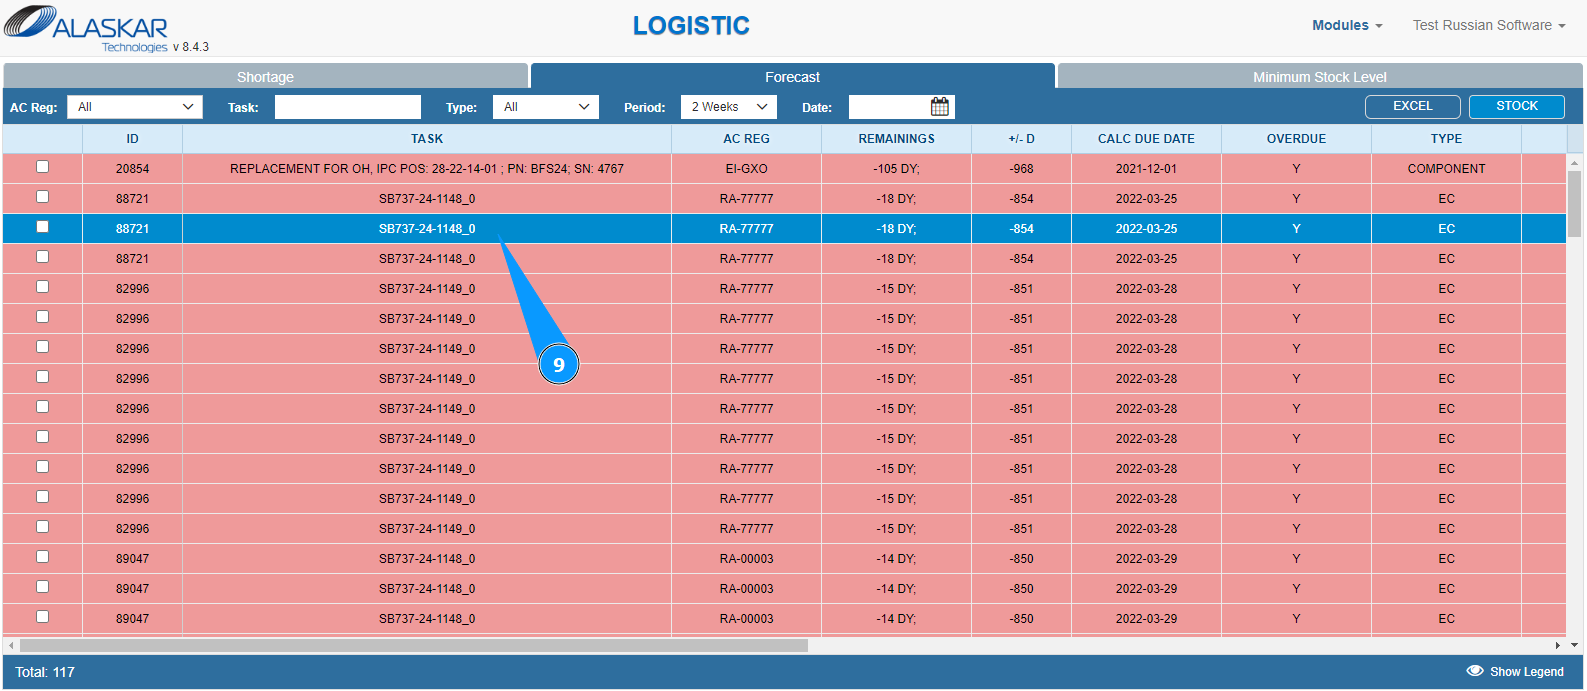Click the eye icon beside Show Legend
1587x691 pixels.
pyautogui.click(x=1474, y=671)
